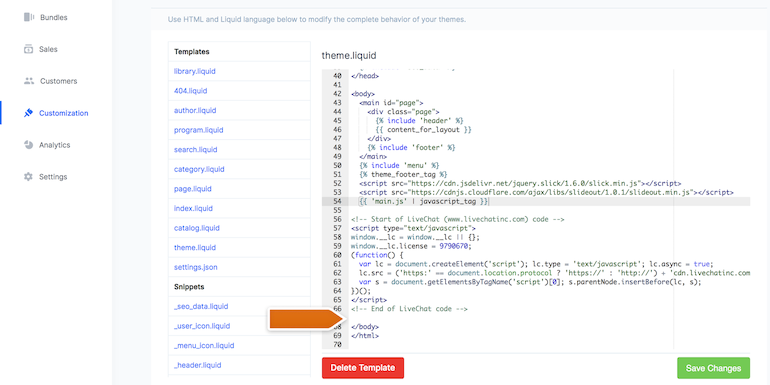Click the include 'menu' code line
The width and height of the screenshot is (770, 385).
[x=399, y=165]
